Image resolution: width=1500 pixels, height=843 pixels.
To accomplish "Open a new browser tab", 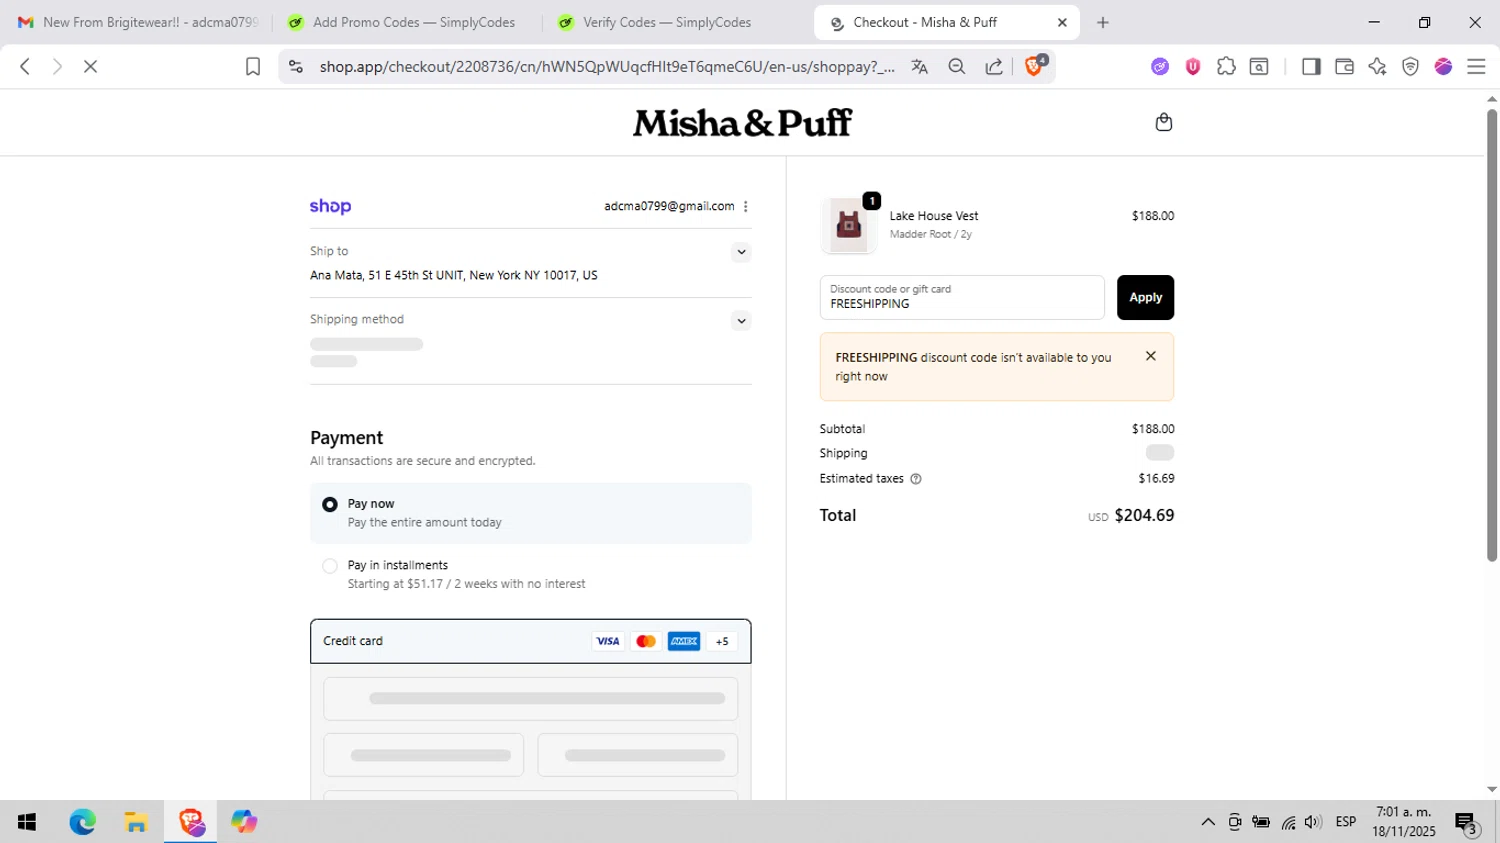I will (1103, 22).
